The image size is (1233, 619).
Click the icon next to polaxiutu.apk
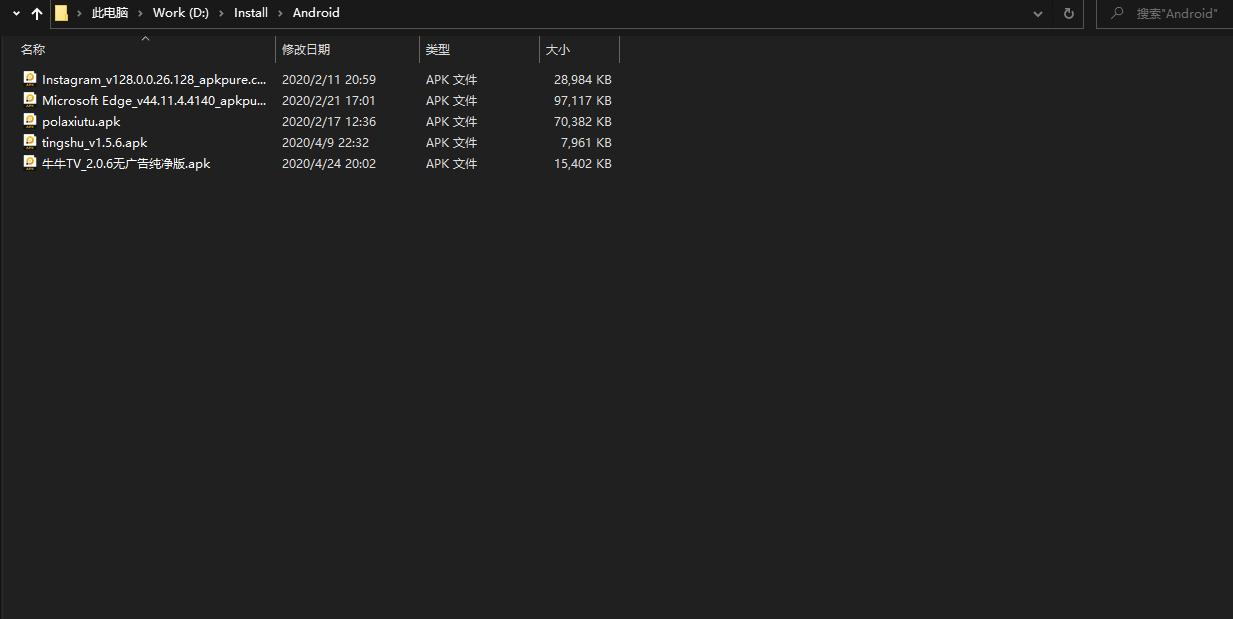[30, 120]
